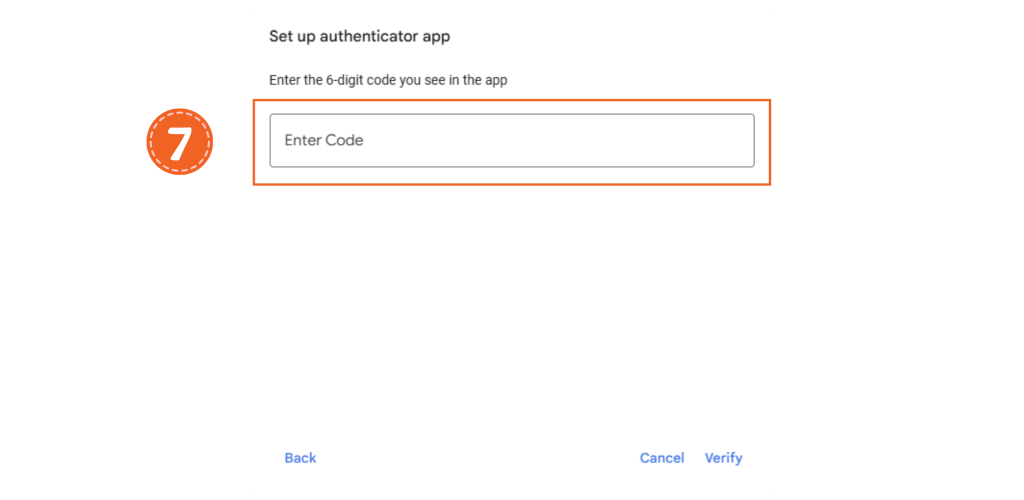Click the blue Back link at bottom left
This screenshot has width=1024, height=500.
300,458
